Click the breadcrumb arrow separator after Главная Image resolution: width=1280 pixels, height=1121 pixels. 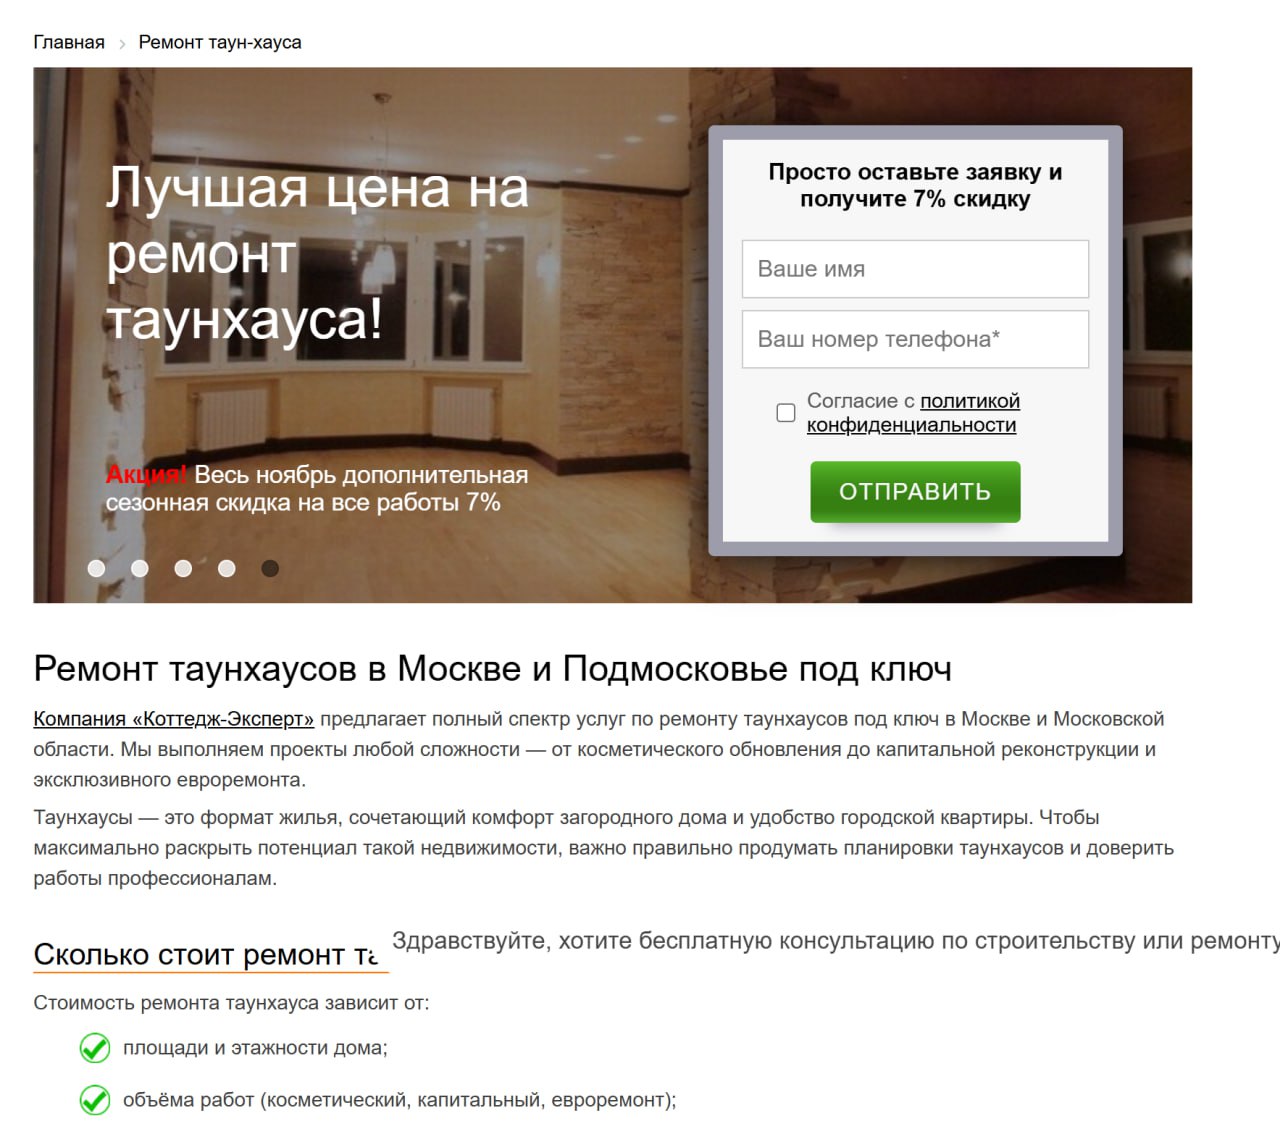click(122, 44)
